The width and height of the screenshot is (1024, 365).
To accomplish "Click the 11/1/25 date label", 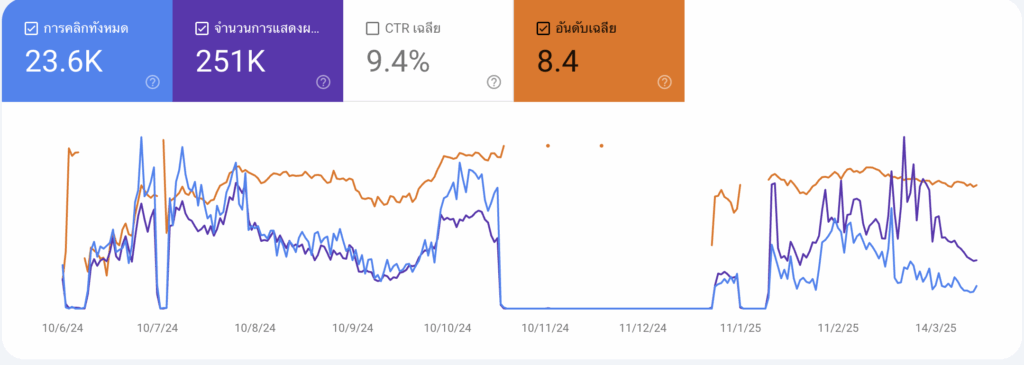I will point(735,328).
